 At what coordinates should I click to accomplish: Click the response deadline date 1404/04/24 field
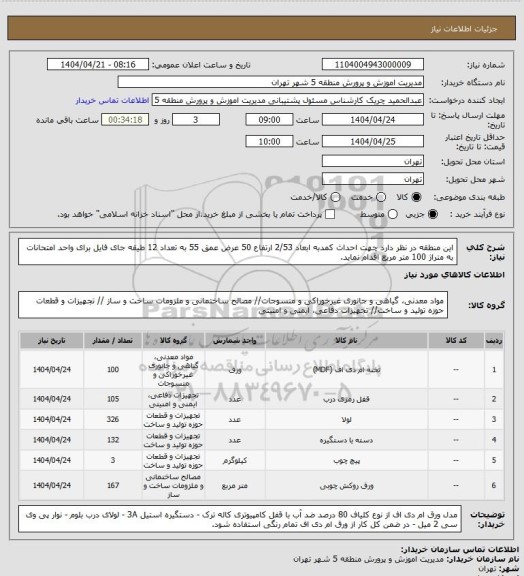point(373,120)
